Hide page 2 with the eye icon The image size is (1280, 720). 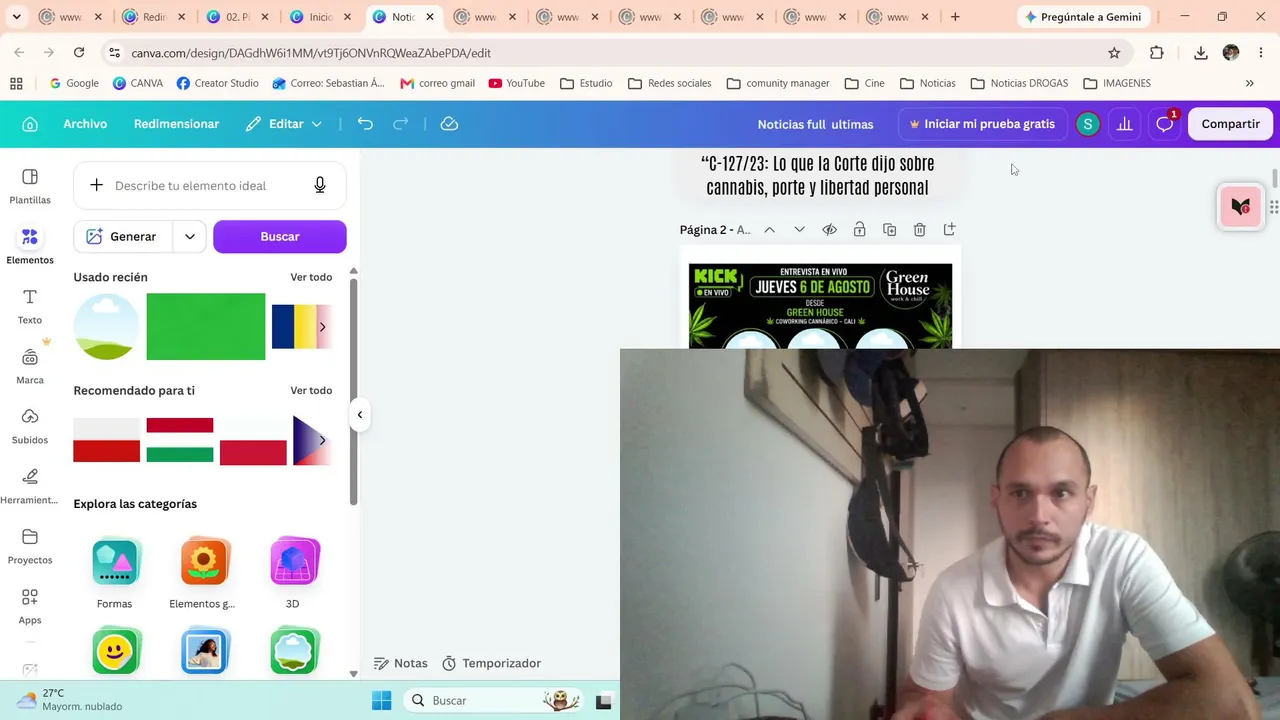pos(829,230)
